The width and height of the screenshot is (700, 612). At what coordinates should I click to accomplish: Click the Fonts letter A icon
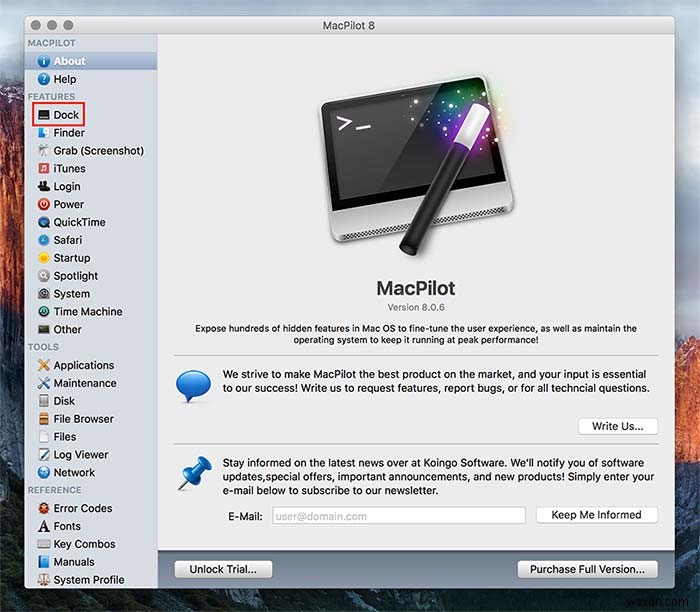(x=44, y=526)
